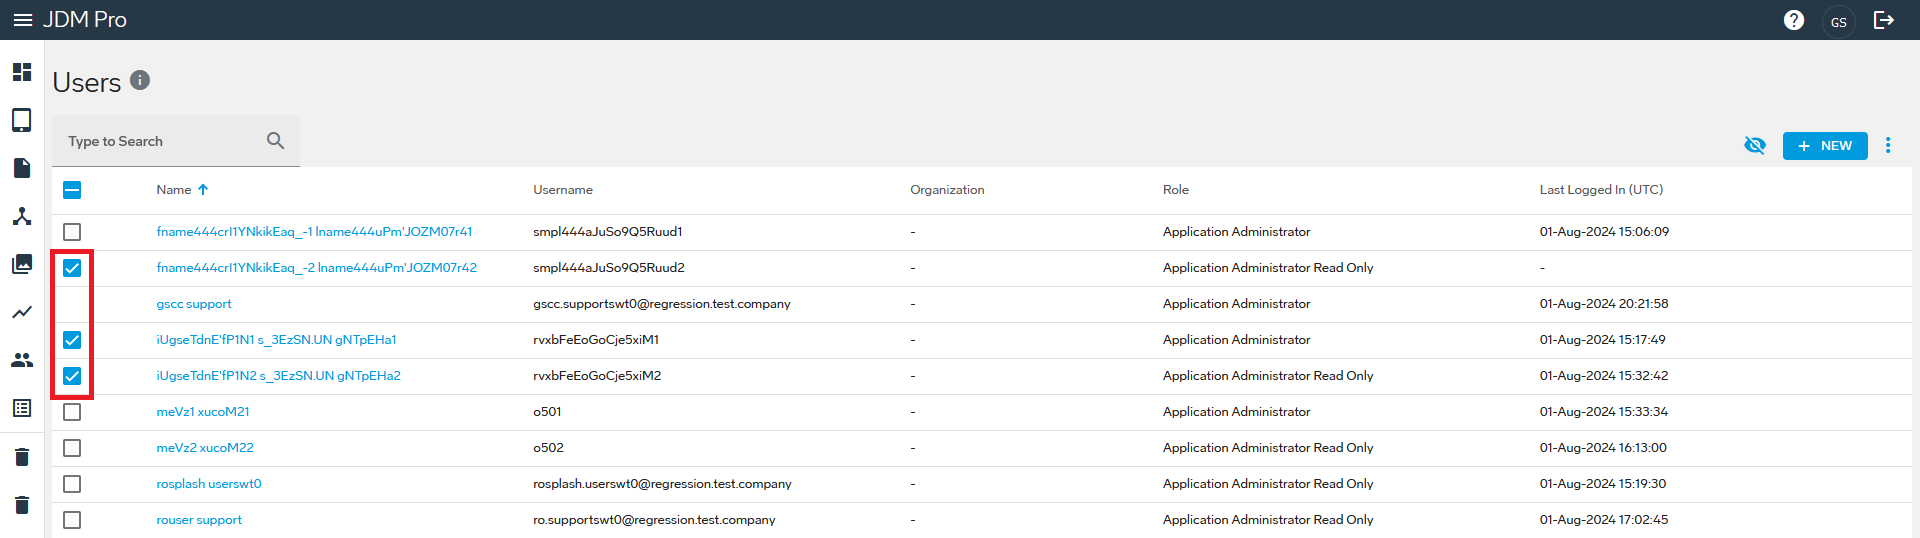Open the gscc support user link
1920x538 pixels.
pyautogui.click(x=194, y=304)
